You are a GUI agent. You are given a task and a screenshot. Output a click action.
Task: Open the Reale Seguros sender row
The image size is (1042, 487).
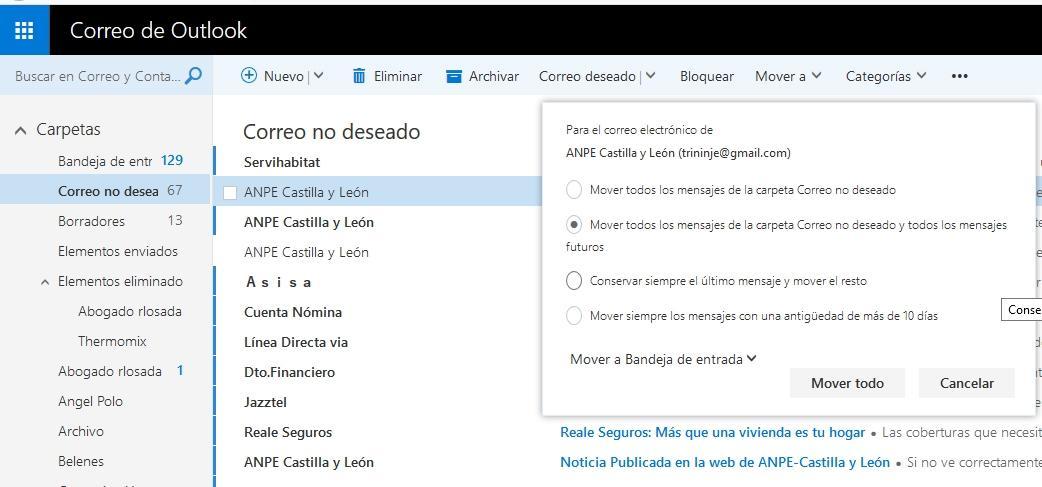[x=288, y=433]
